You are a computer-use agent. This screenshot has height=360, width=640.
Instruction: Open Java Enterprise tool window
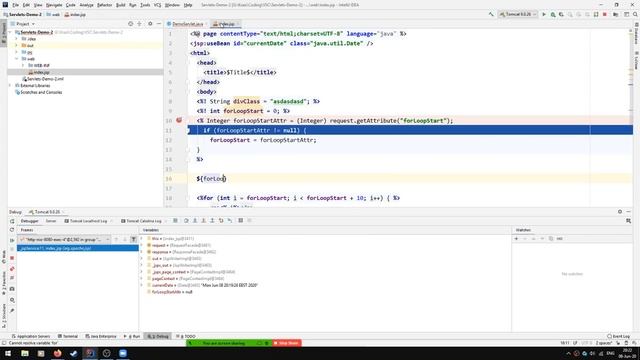click(101, 336)
